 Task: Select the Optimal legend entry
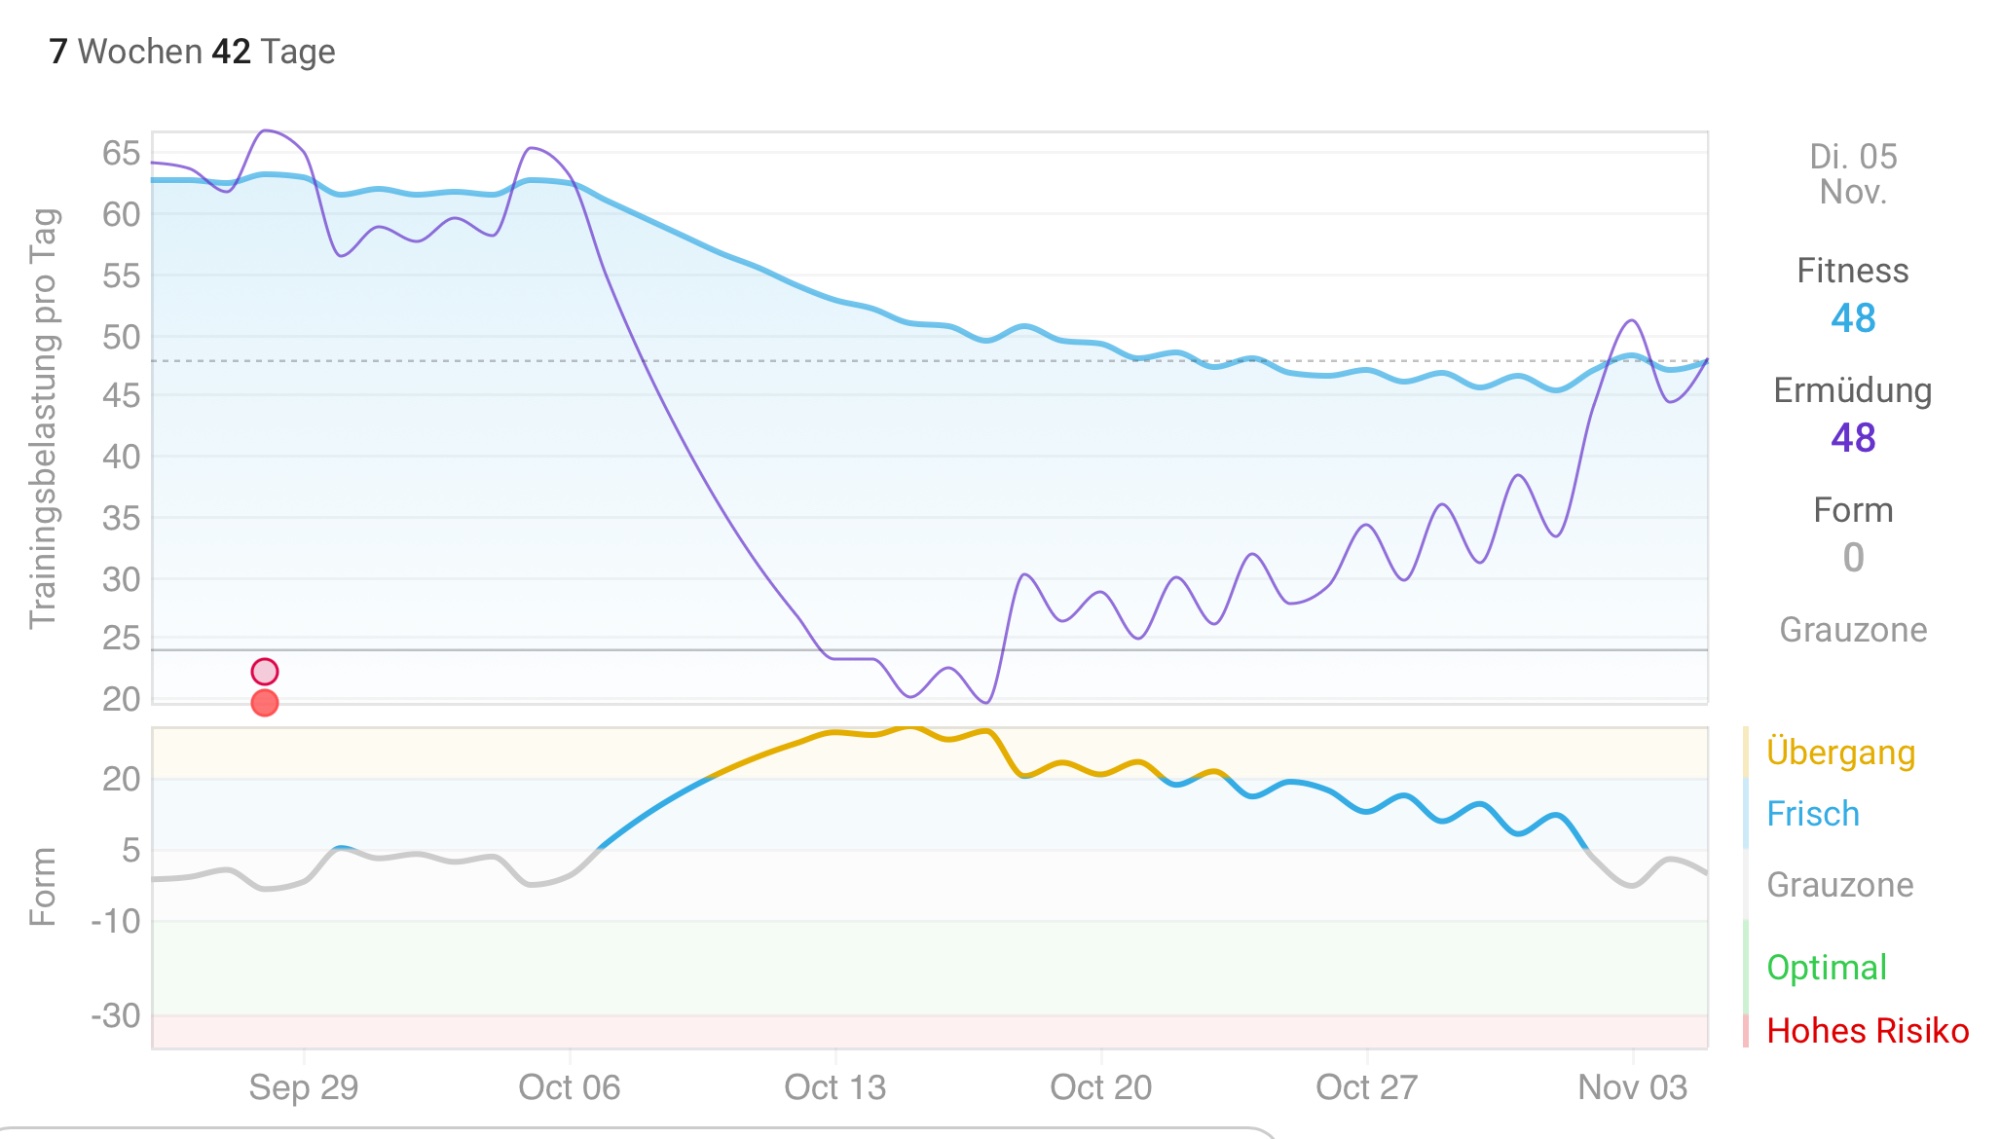pyautogui.click(x=1826, y=968)
